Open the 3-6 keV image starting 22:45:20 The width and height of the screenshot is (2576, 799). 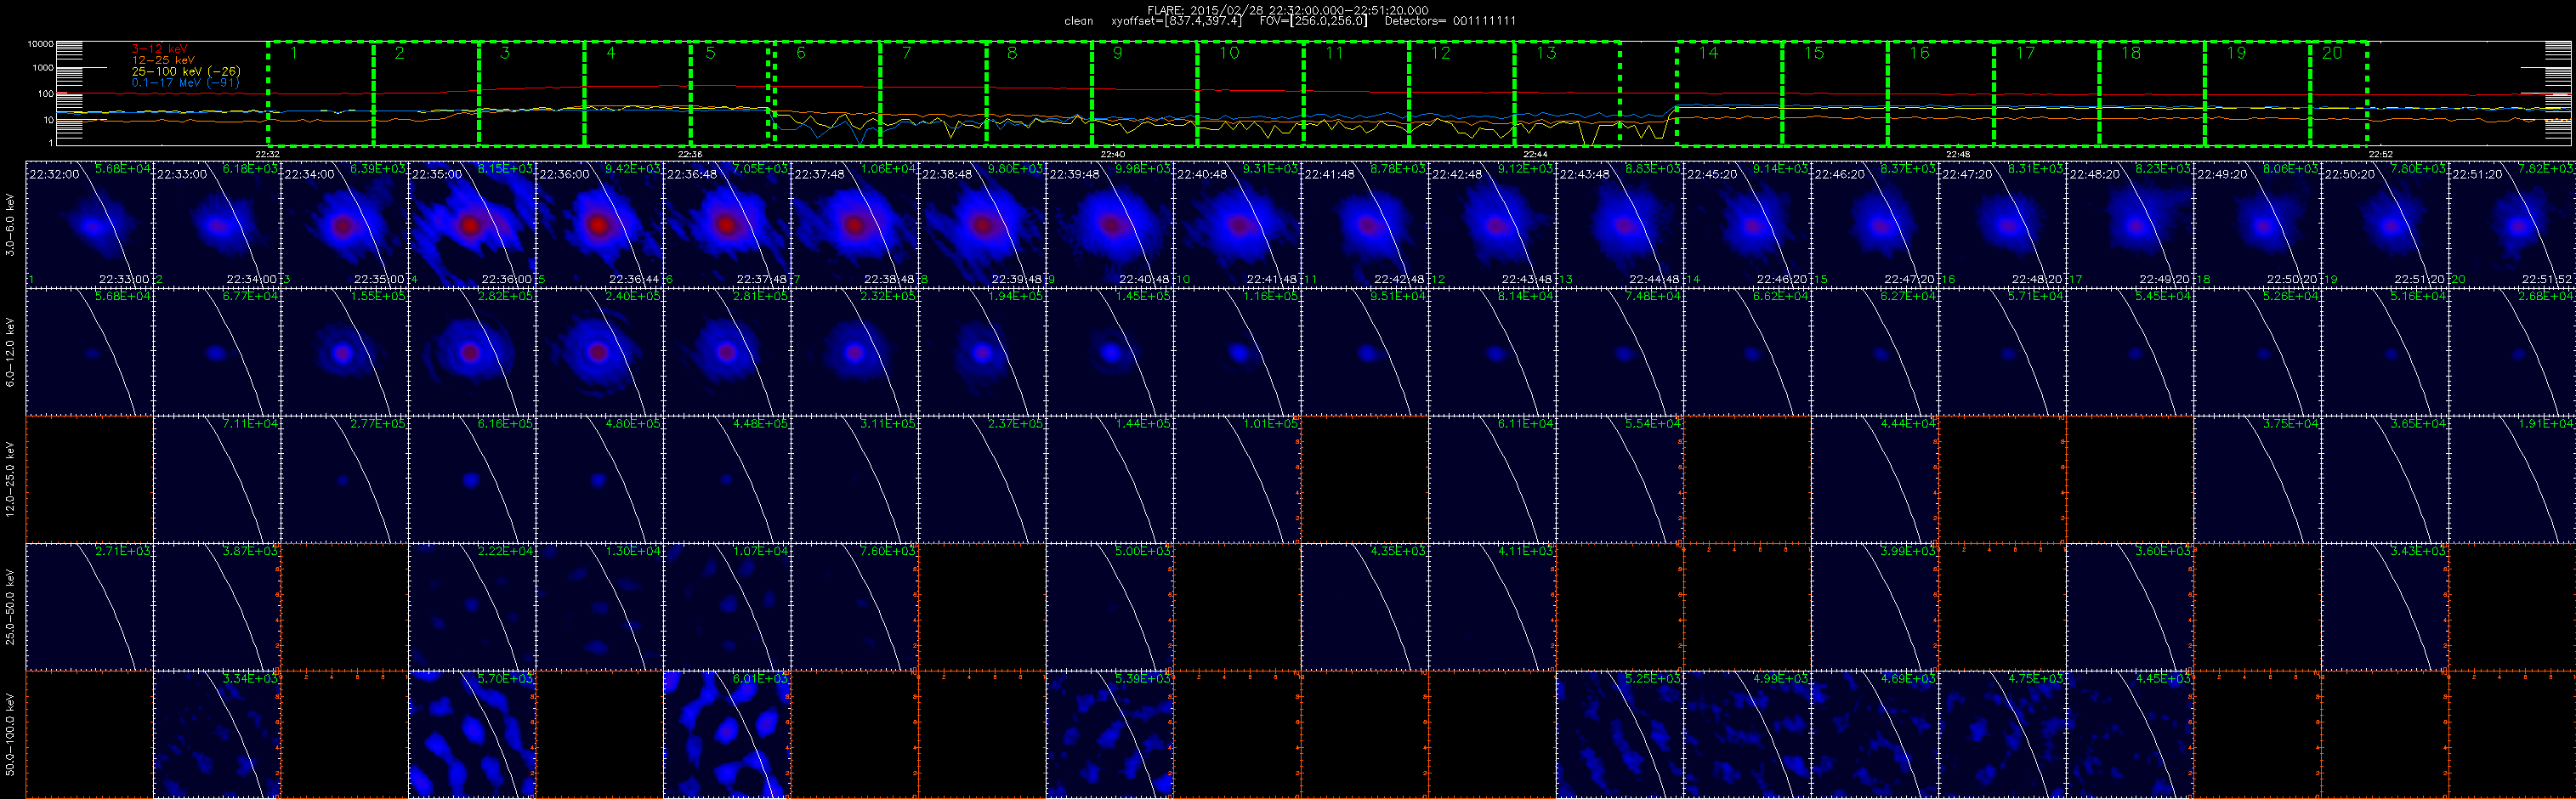[x=1747, y=224]
